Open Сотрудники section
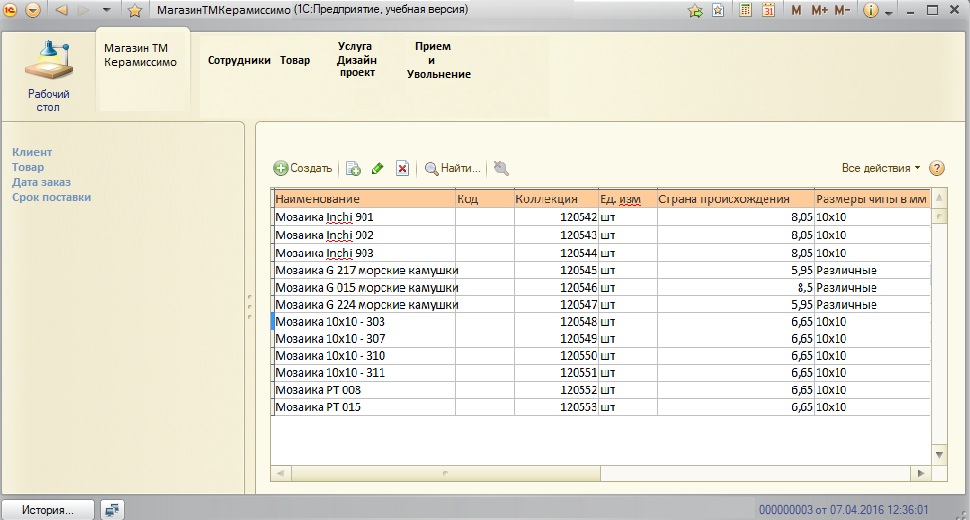This screenshot has height=520, width=970. click(239, 60)
